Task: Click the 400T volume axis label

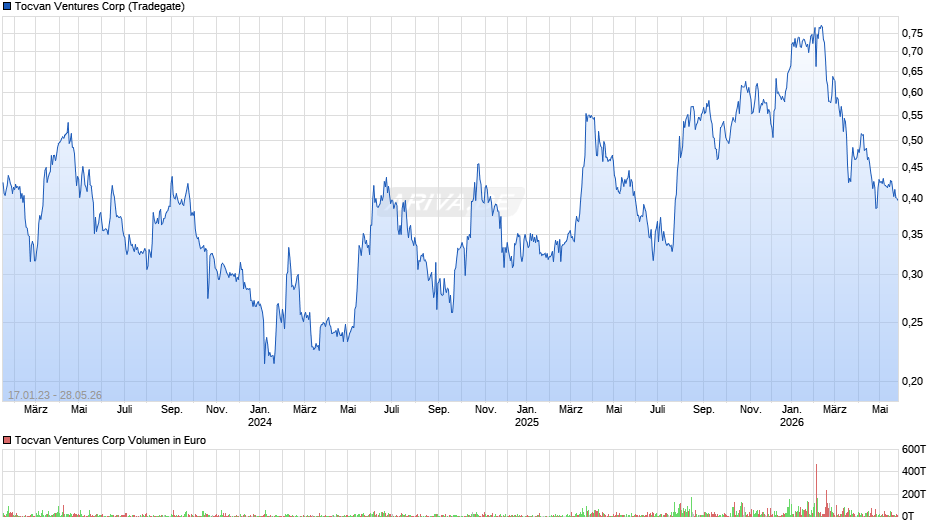Action: [x=914, y=471]
